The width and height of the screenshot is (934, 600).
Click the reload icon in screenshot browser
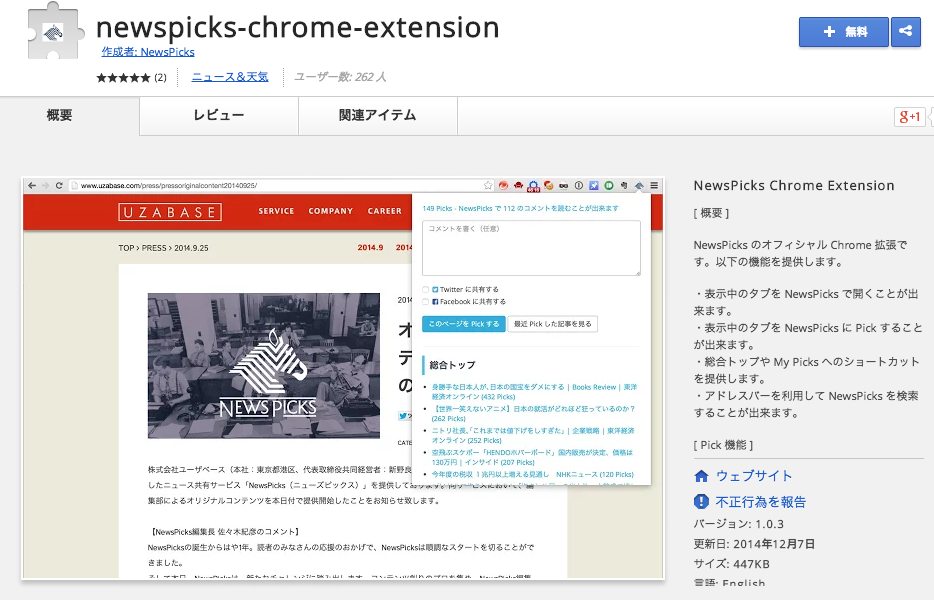(x=59, y=185)
